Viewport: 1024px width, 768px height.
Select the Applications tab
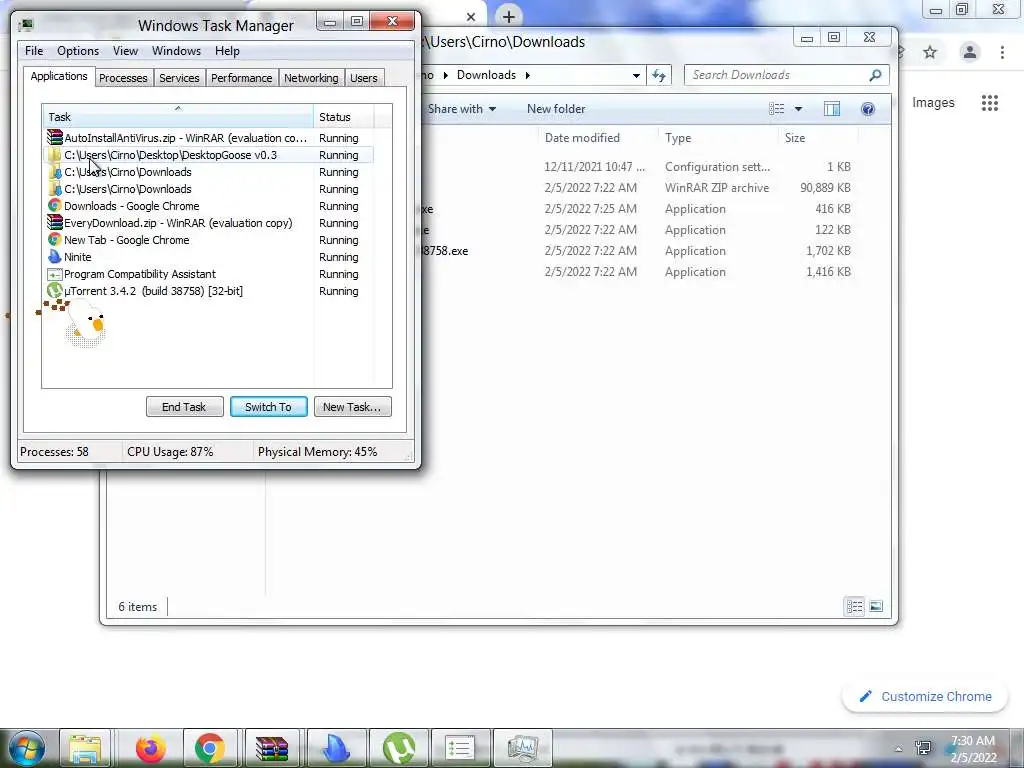(59, 76)
